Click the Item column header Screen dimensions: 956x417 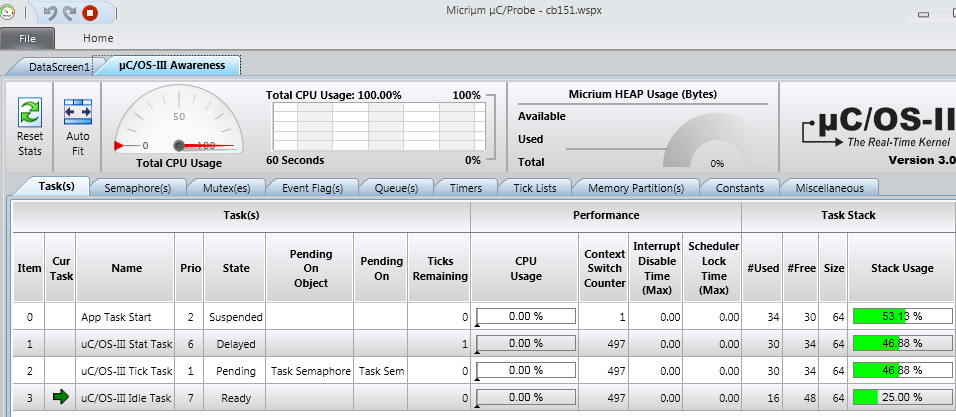[x=29, y=268]
